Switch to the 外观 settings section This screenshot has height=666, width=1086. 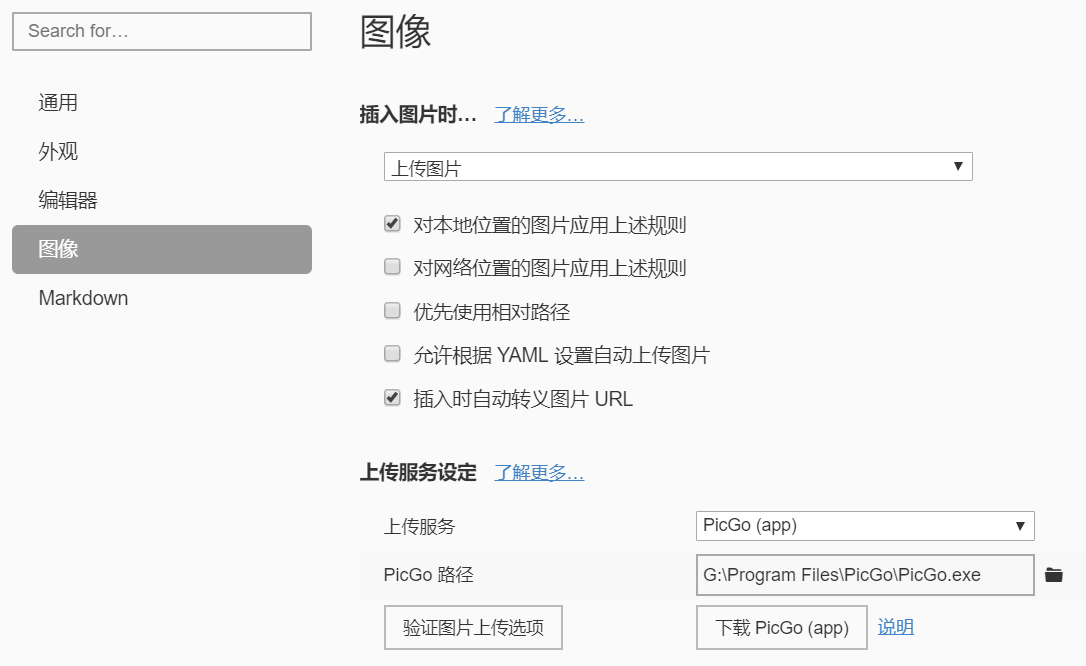pyautogui.click(x=58, y=152)
